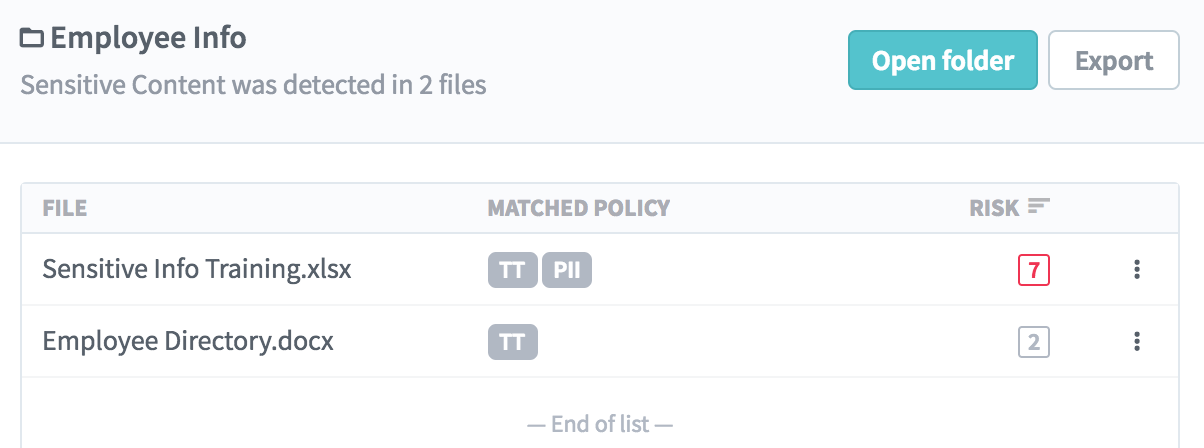Click the red risk score 7 badge
Screen dimensions: 1204x448
1034,270
